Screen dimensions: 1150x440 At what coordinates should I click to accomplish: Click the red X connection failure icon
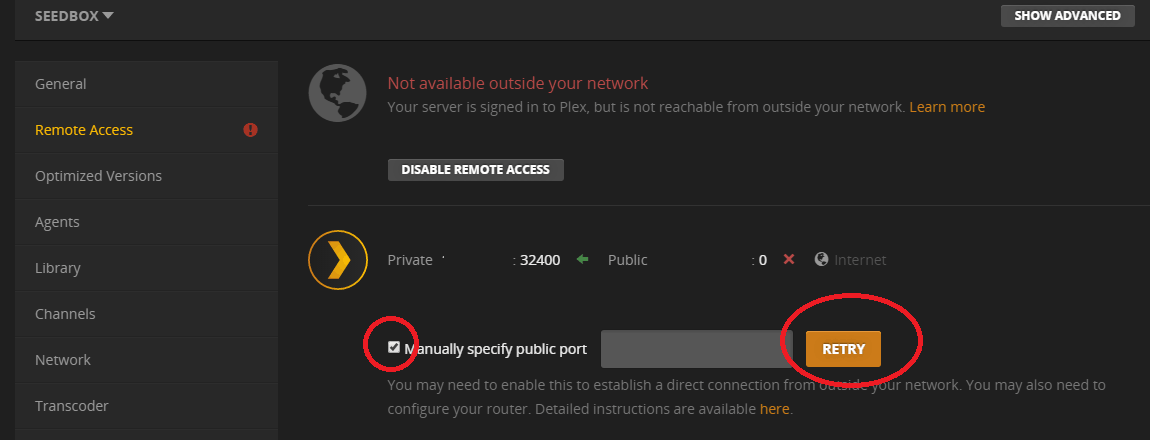[788, 260]
